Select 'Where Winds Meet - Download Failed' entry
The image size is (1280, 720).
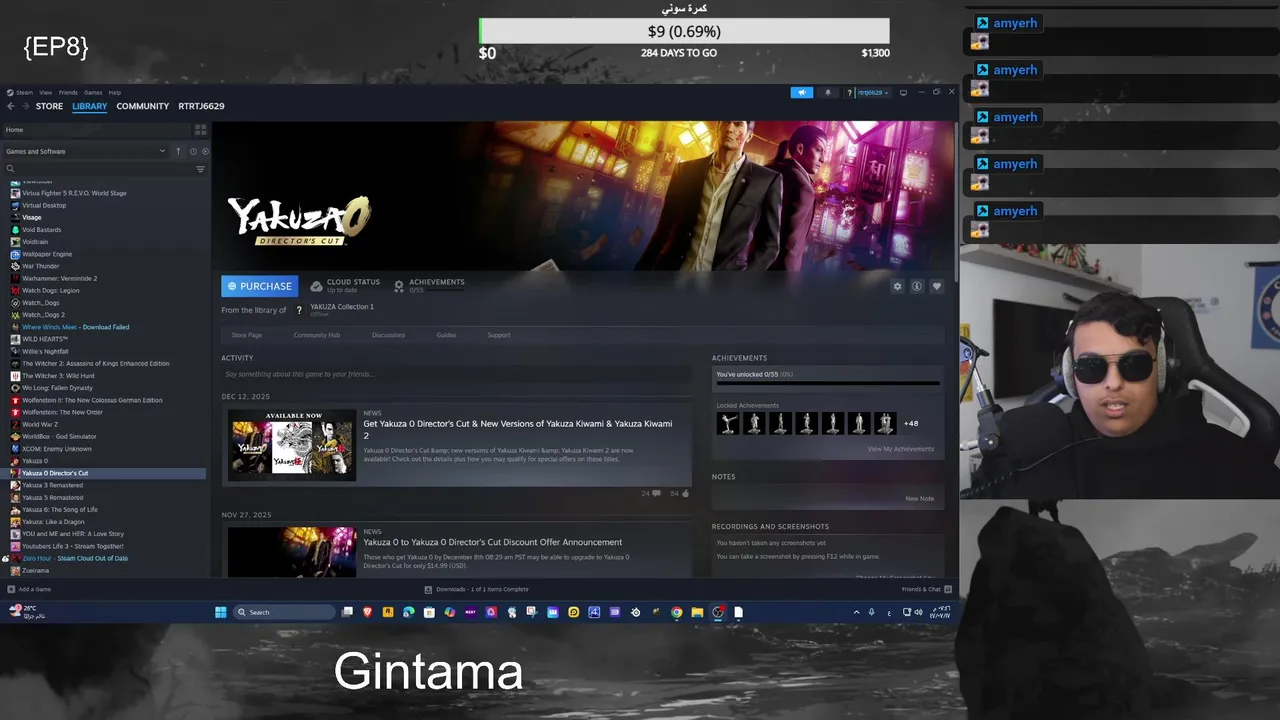[x=75, y=327]
